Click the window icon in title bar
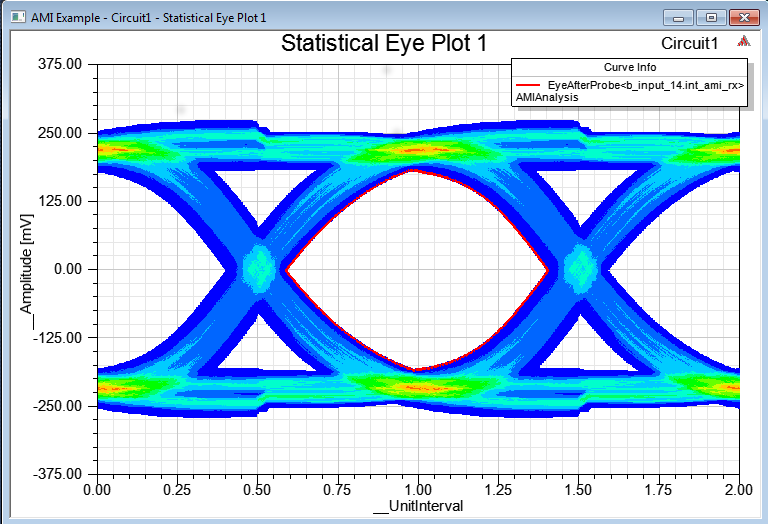Image resolution: width=768 pixels, height=524 pixels. (18, 17)
